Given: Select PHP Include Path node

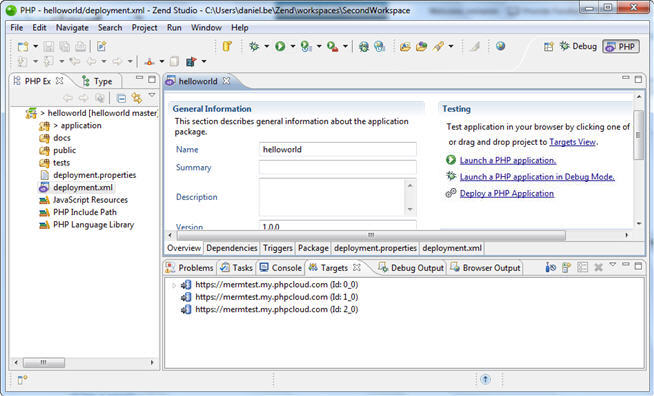Looking at the screenshot, I should tap(85, 212).
